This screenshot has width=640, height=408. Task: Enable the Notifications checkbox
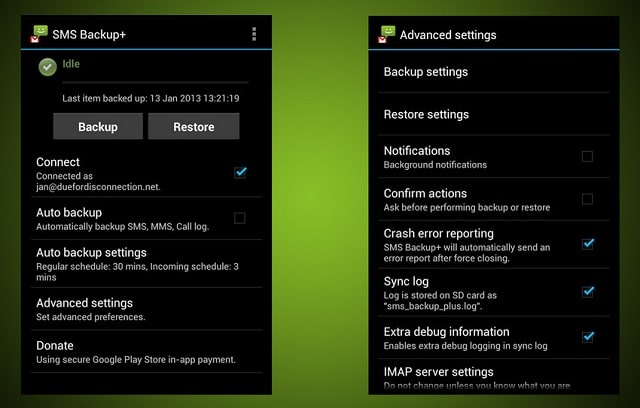587,156
